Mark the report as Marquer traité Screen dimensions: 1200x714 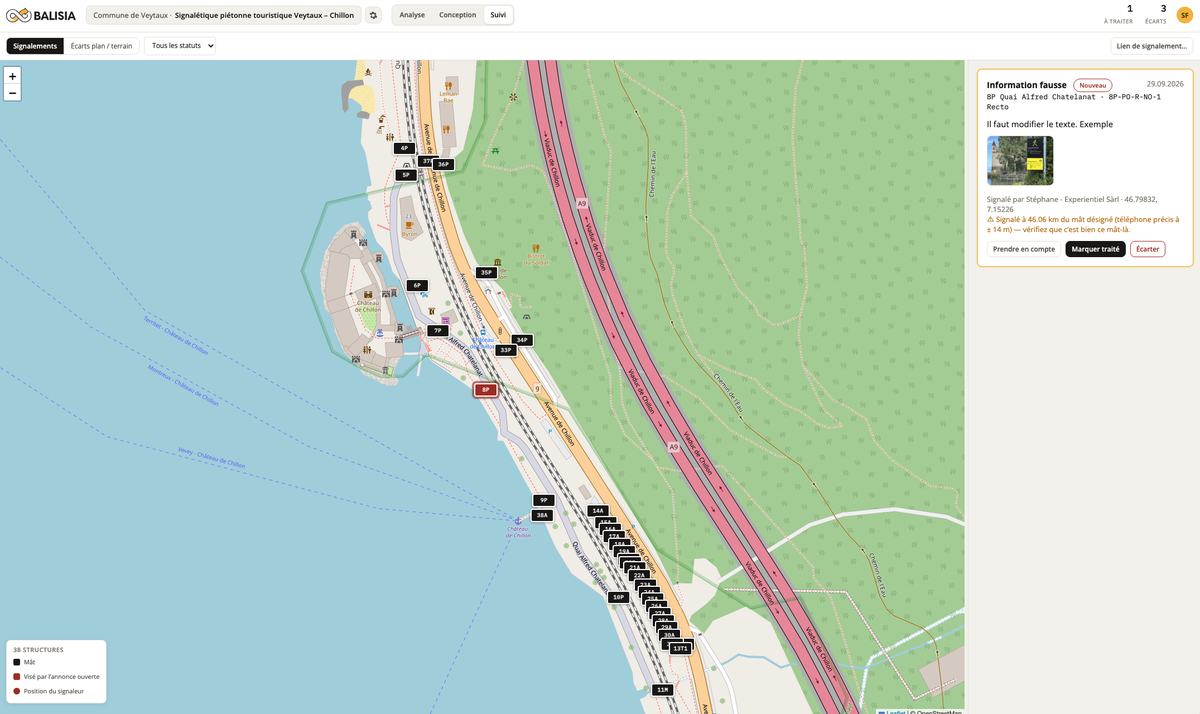pos(1096,249)
